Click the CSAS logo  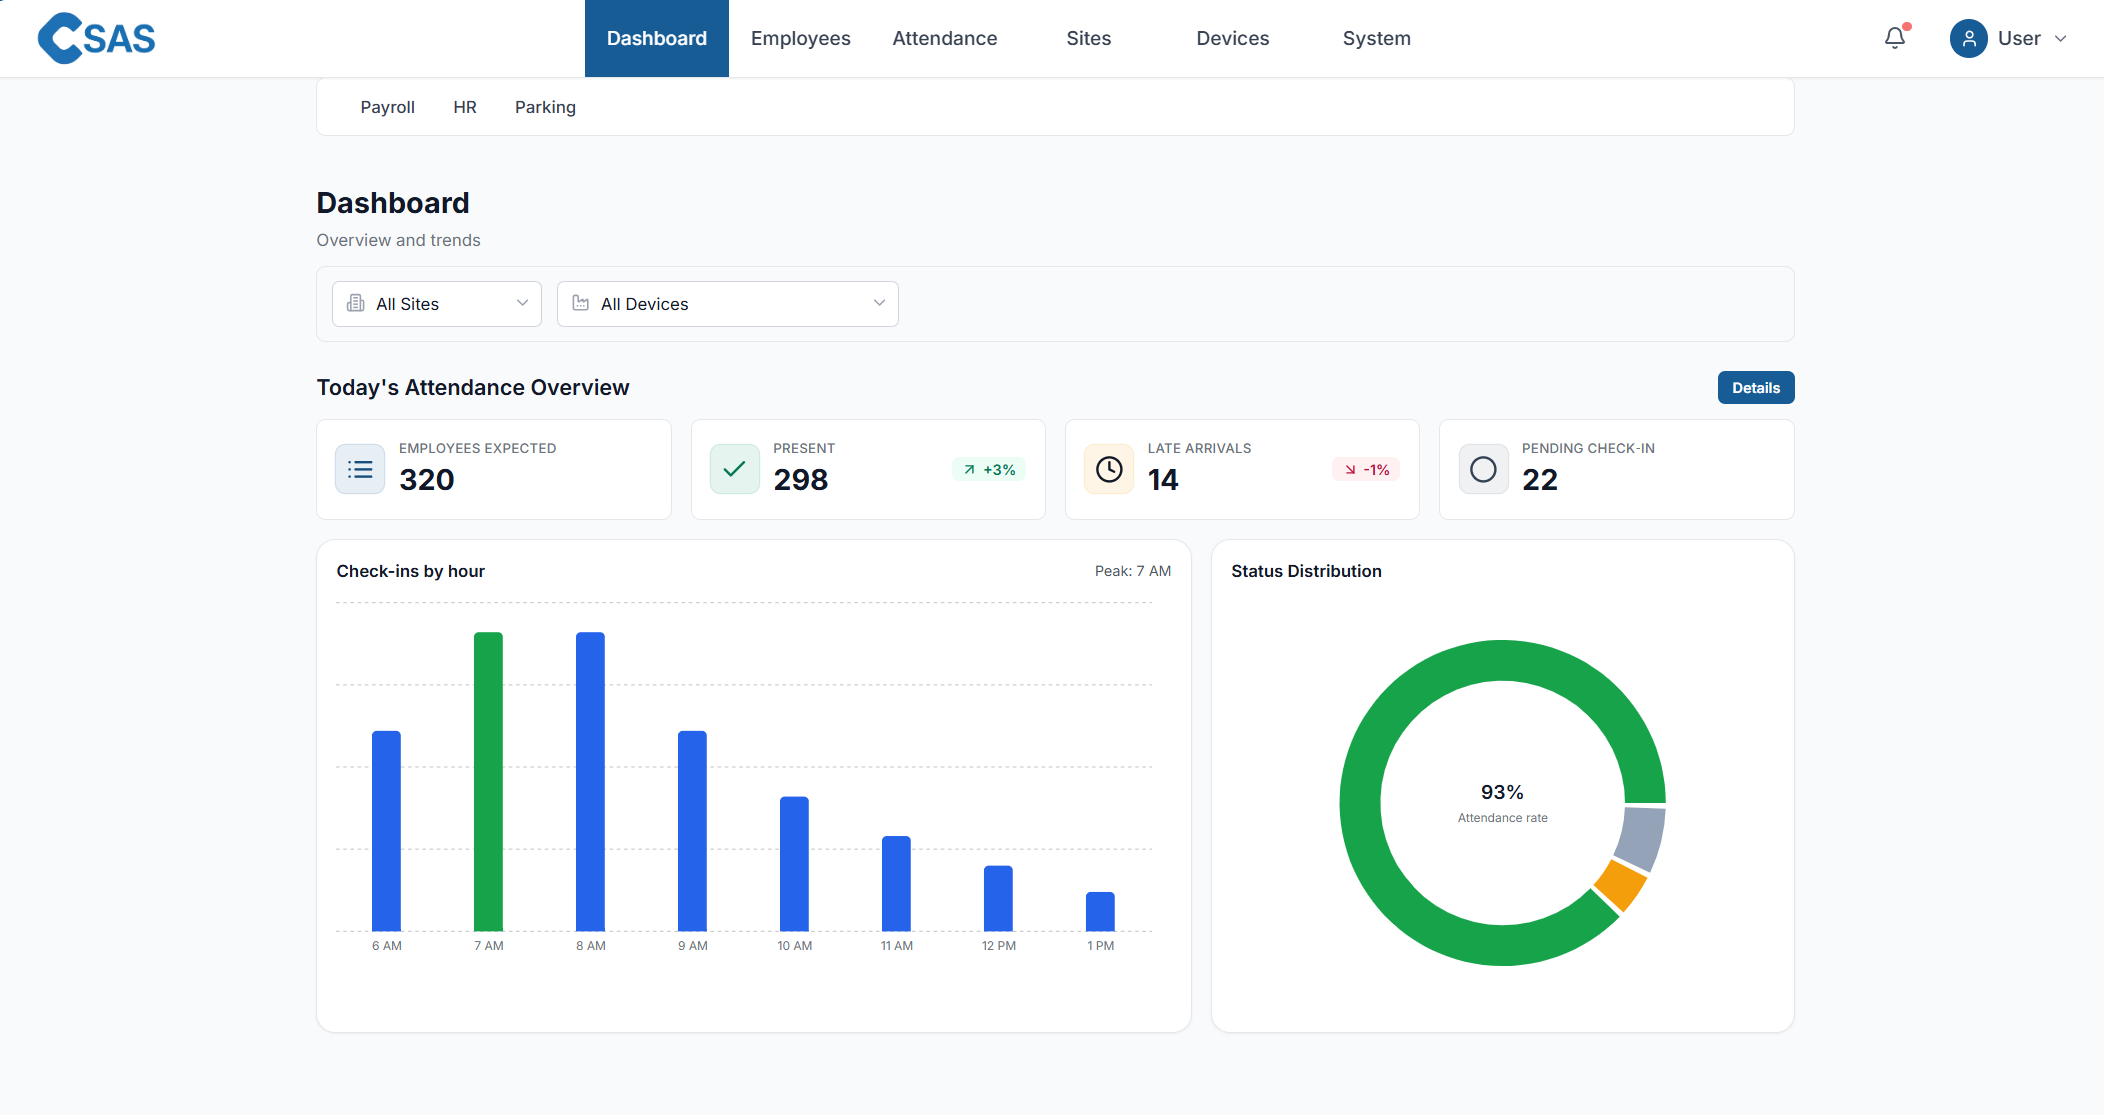96,38
